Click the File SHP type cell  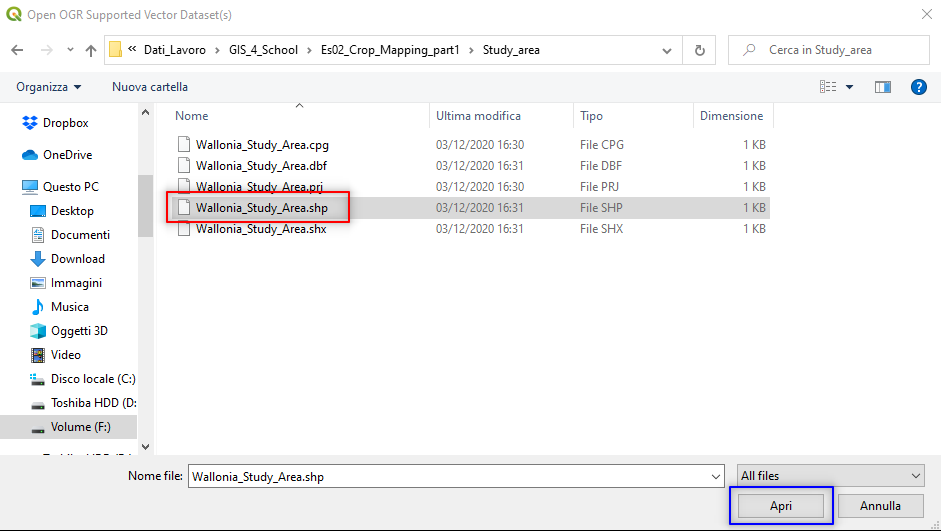601,208
